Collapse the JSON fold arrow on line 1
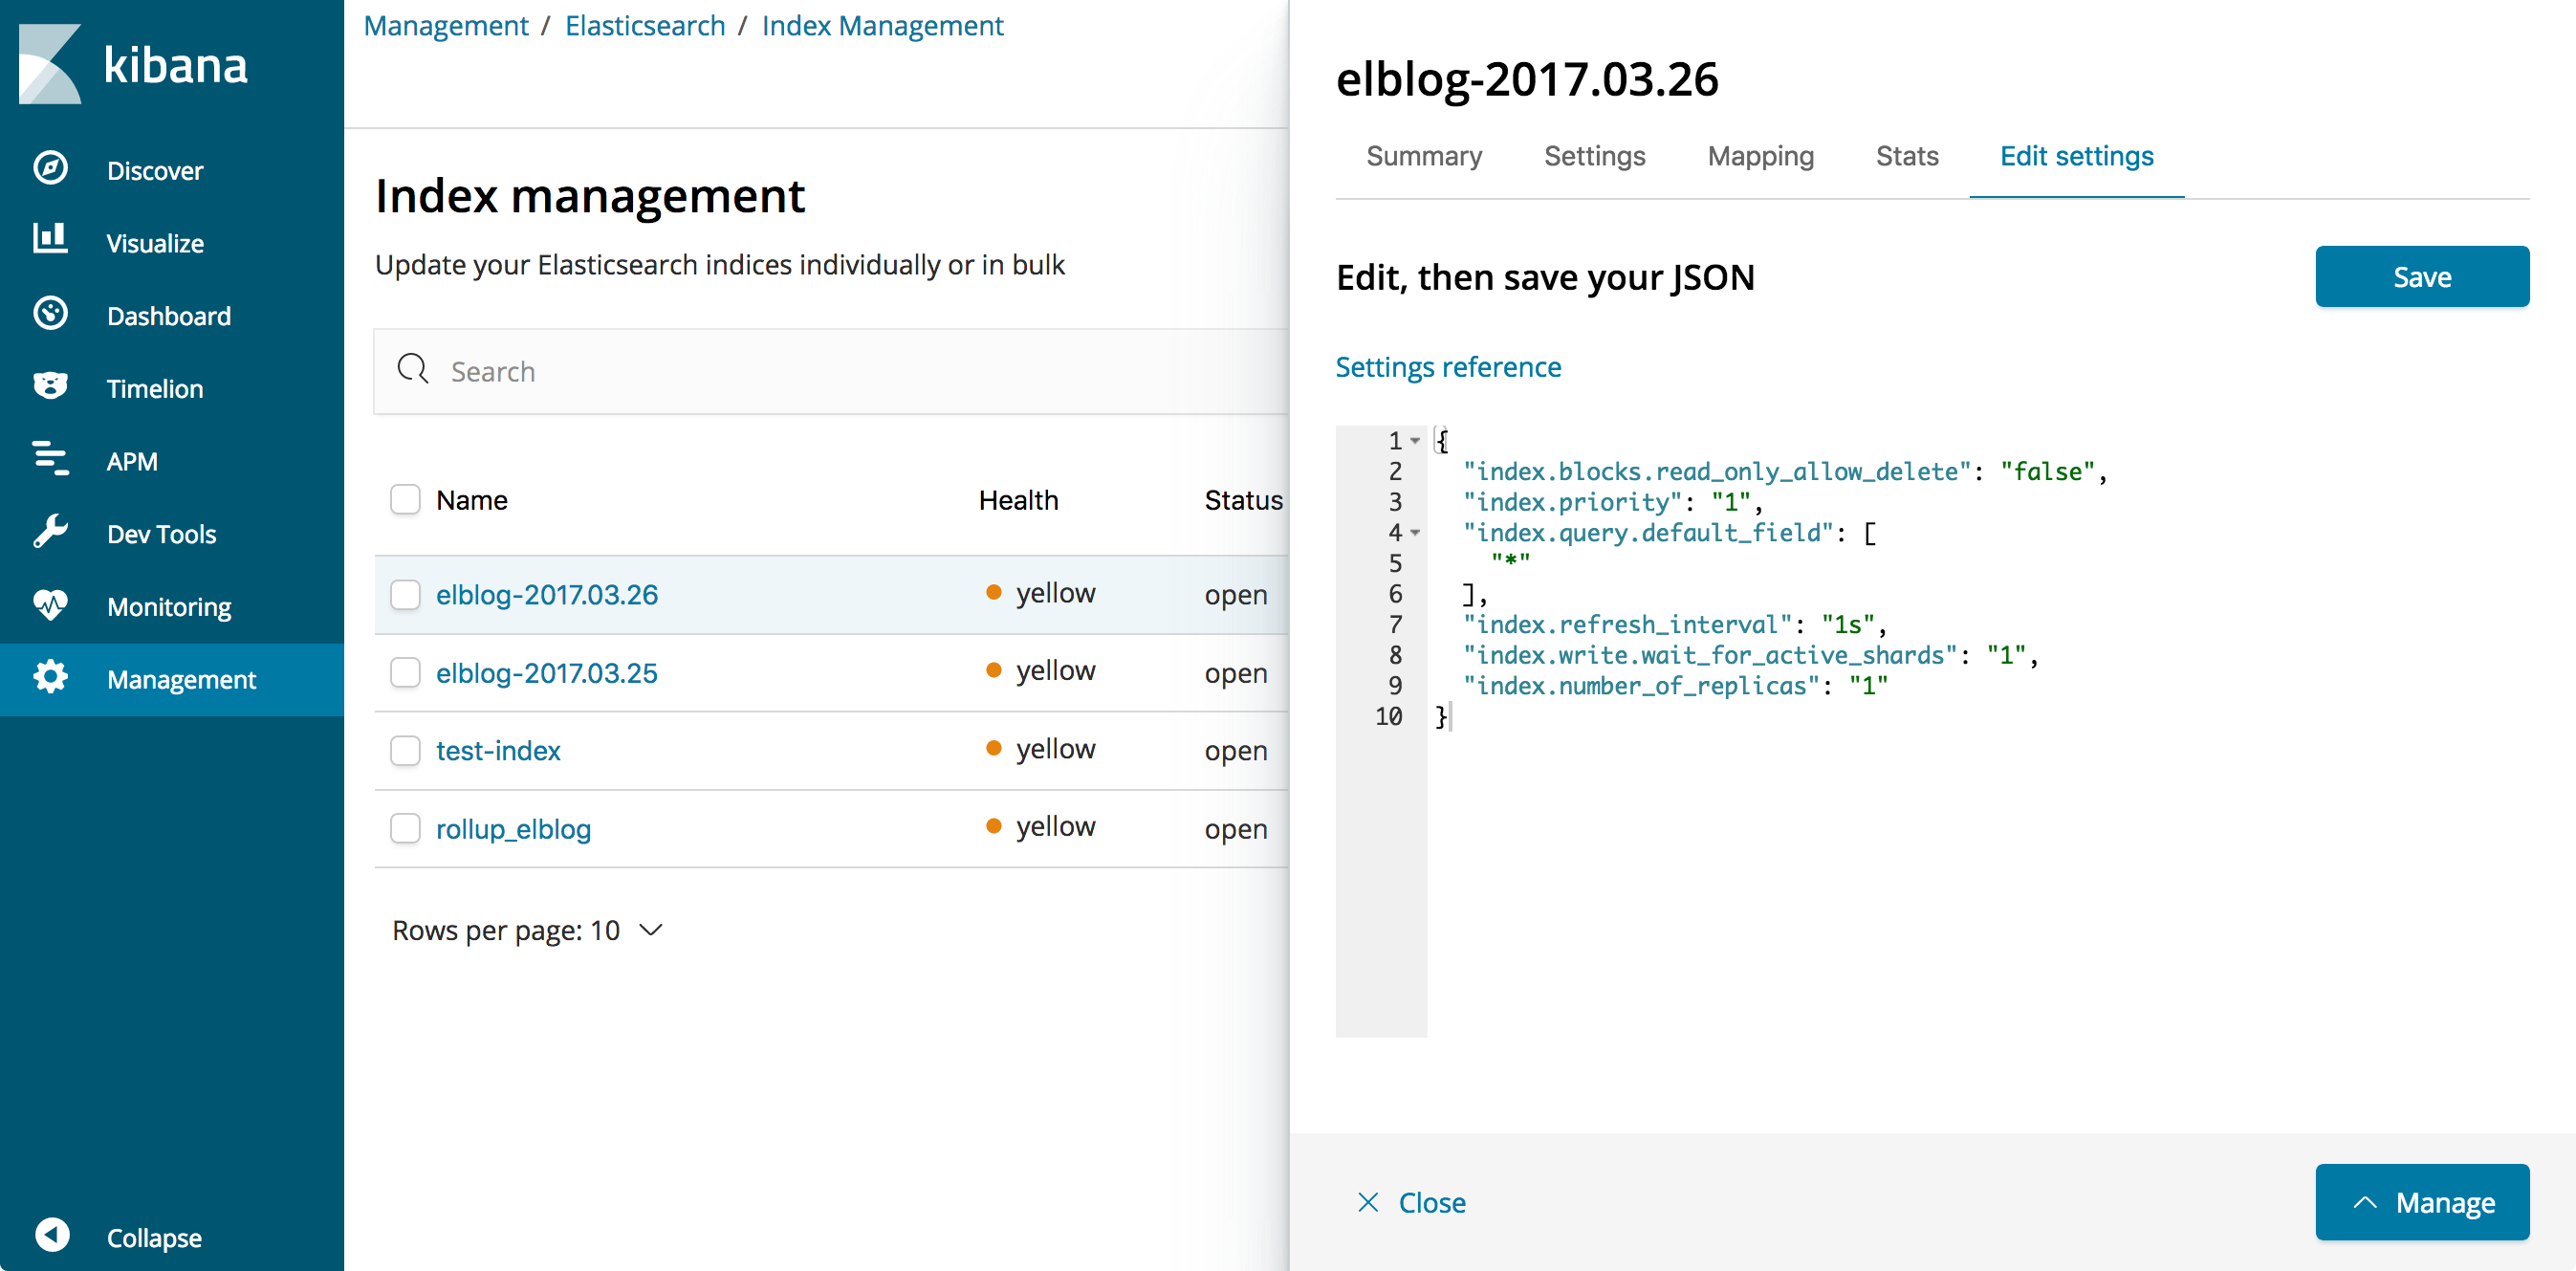The height and width of the screenshot is (1271, 2576). click(1415, 440)
